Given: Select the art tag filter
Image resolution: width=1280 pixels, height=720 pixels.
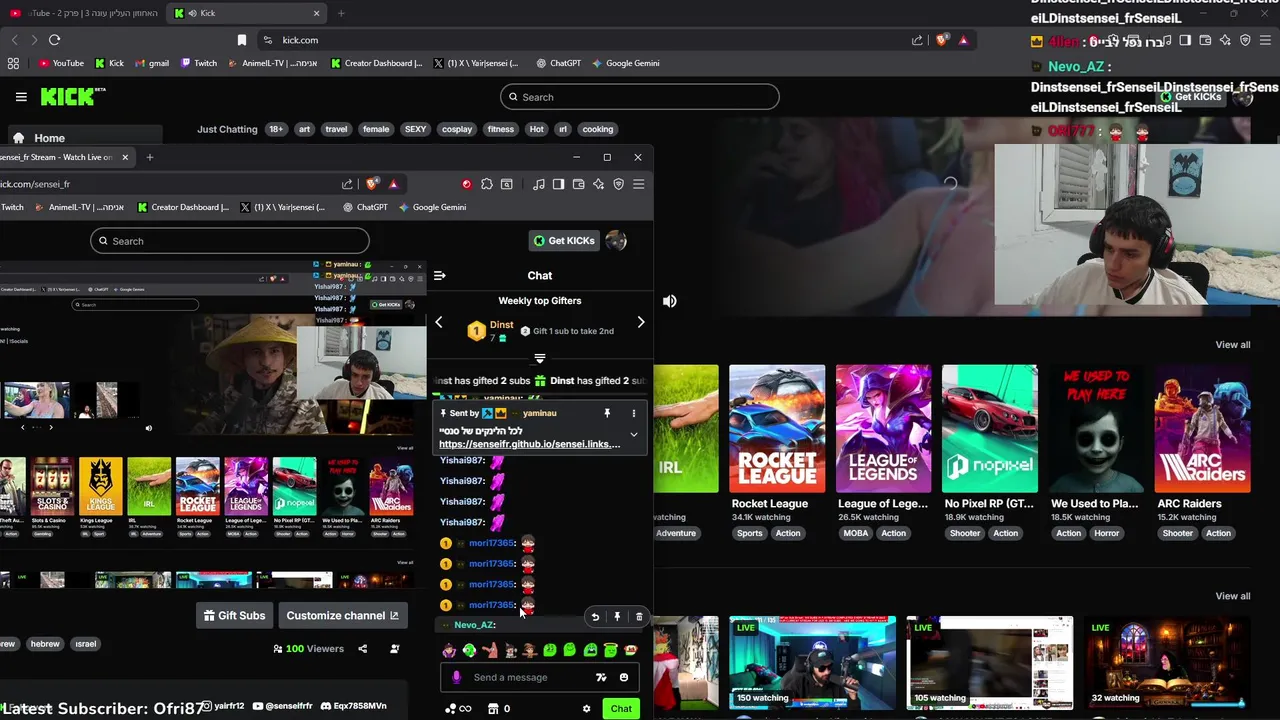Looking at the screenshot, I should 305,129.
